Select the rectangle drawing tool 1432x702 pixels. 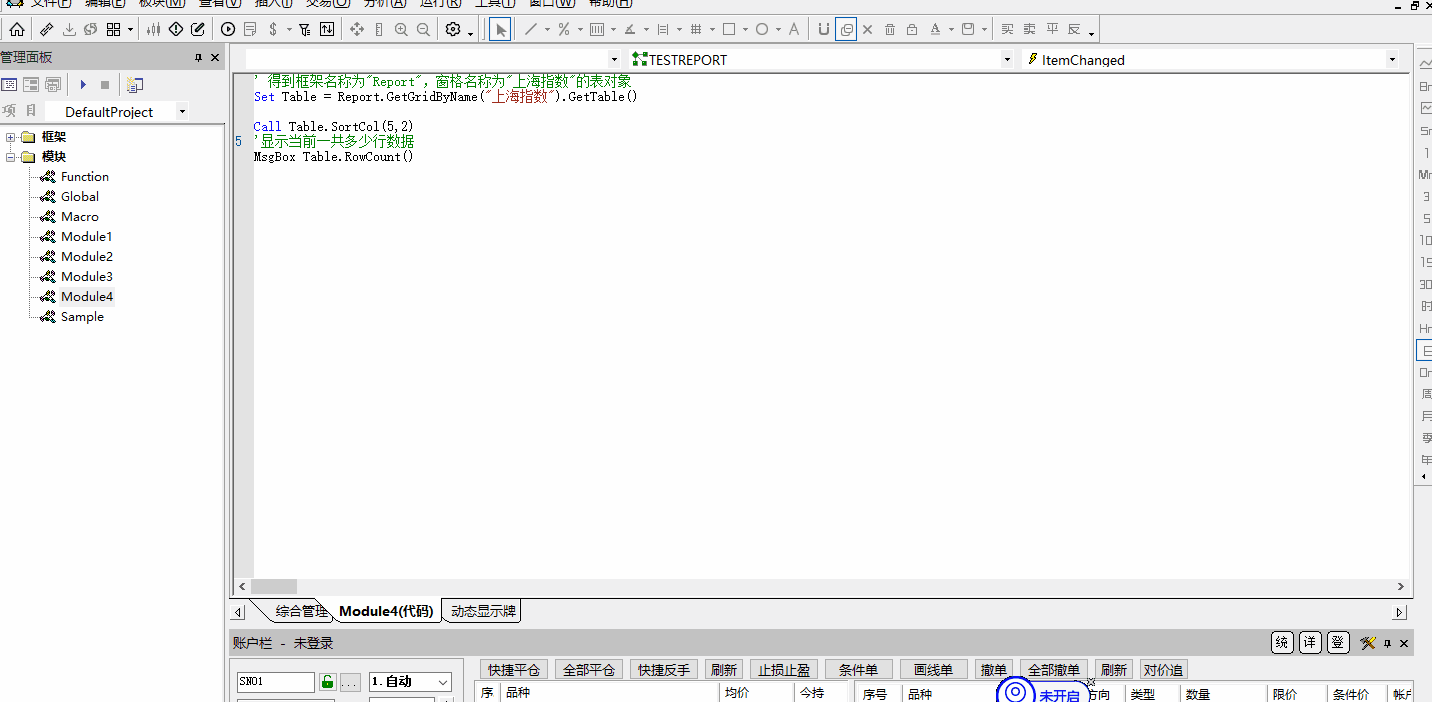click(729, 30)
